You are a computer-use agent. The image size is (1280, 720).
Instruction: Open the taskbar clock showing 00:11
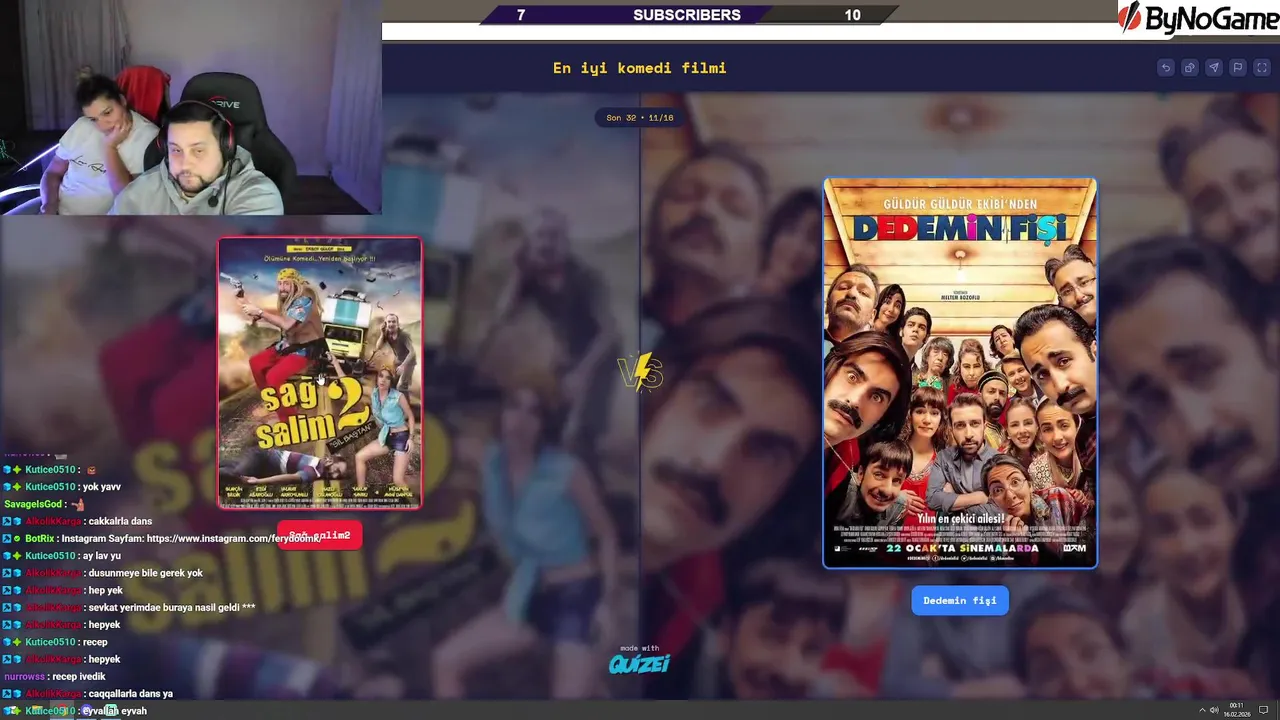(1237, 710)
